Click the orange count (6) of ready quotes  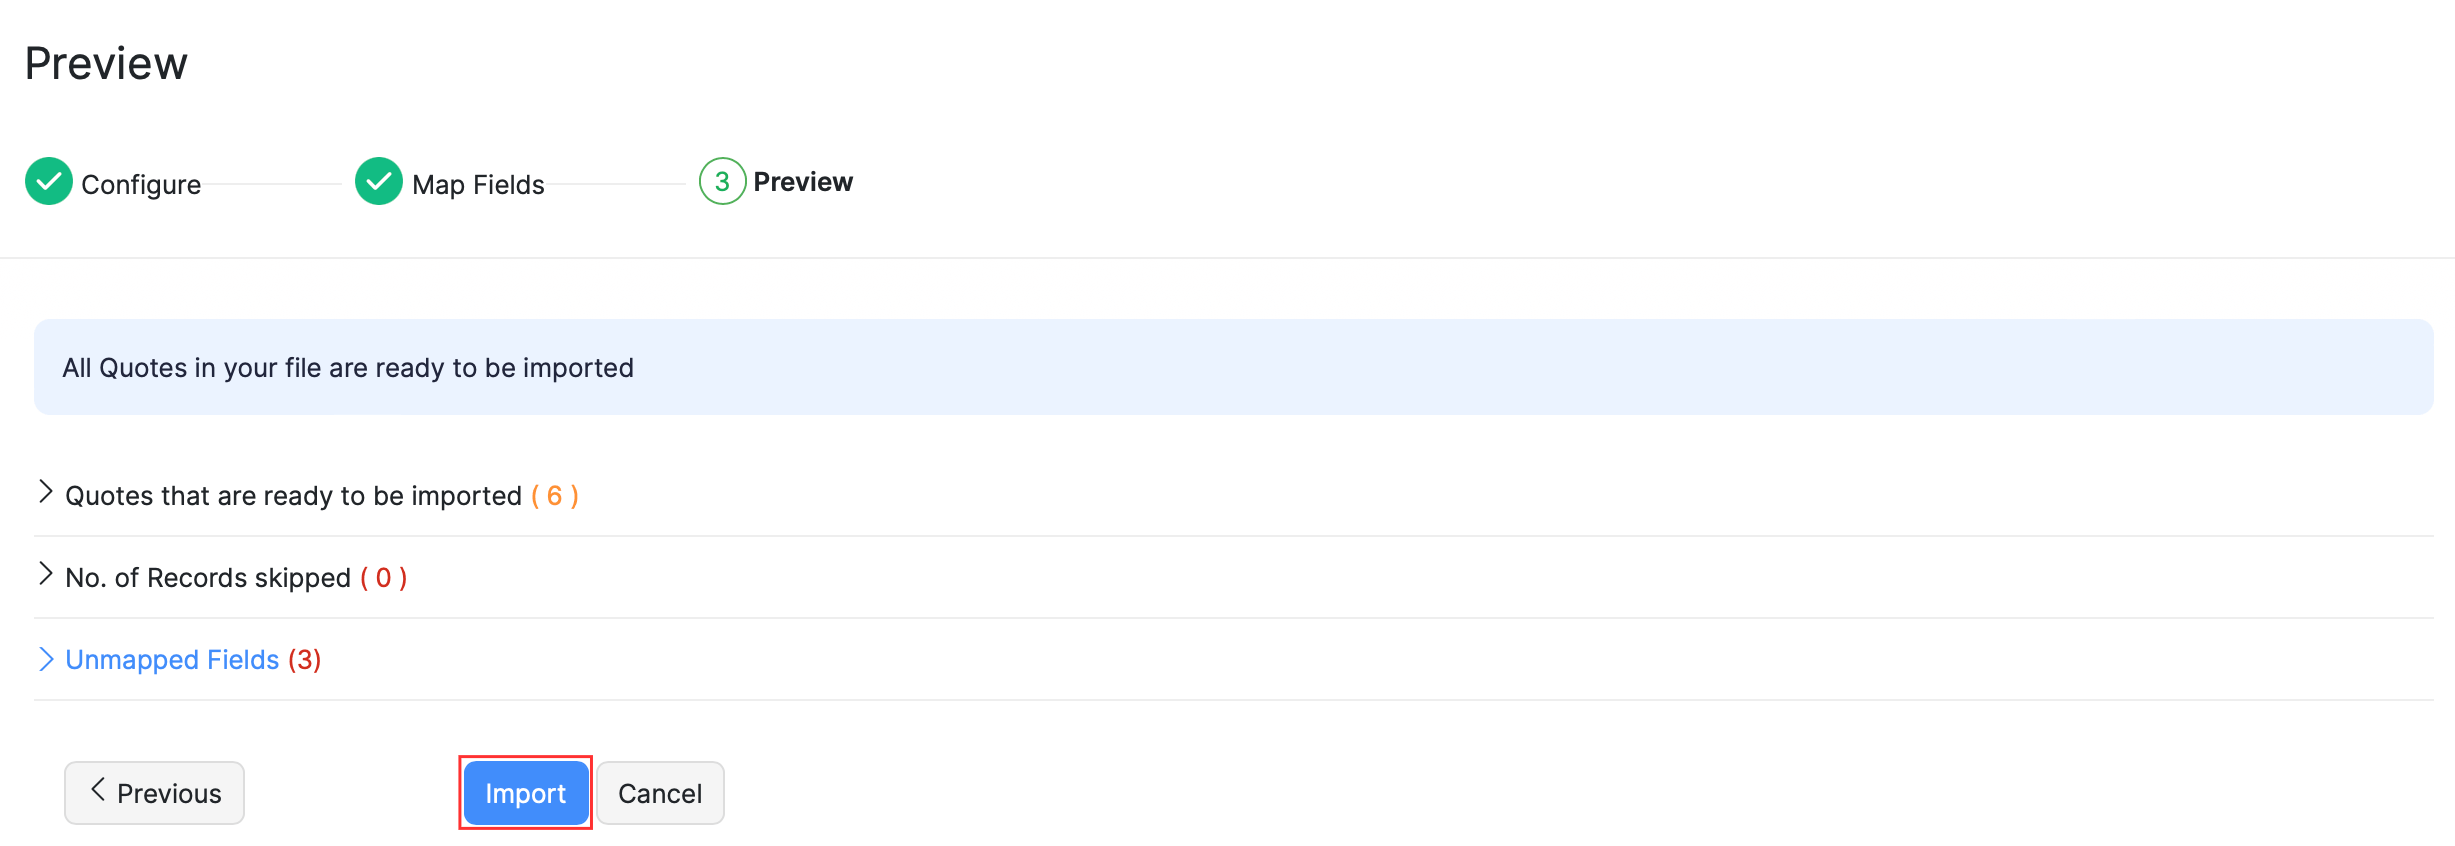click(x=555, y=496)
